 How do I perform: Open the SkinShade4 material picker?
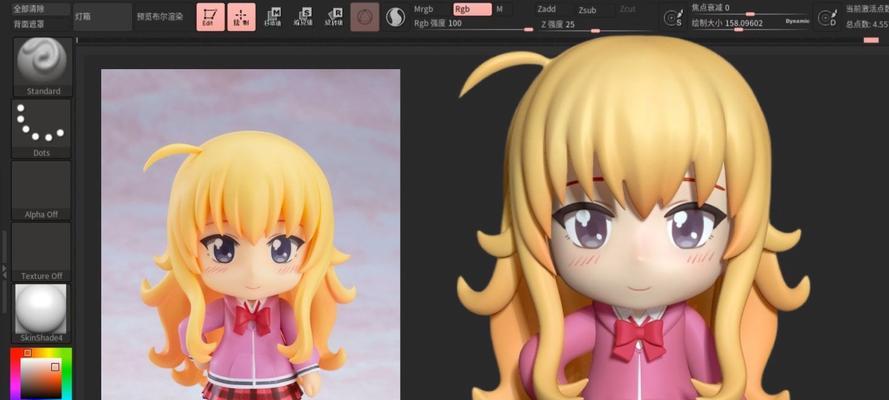(x=42, y=314)
